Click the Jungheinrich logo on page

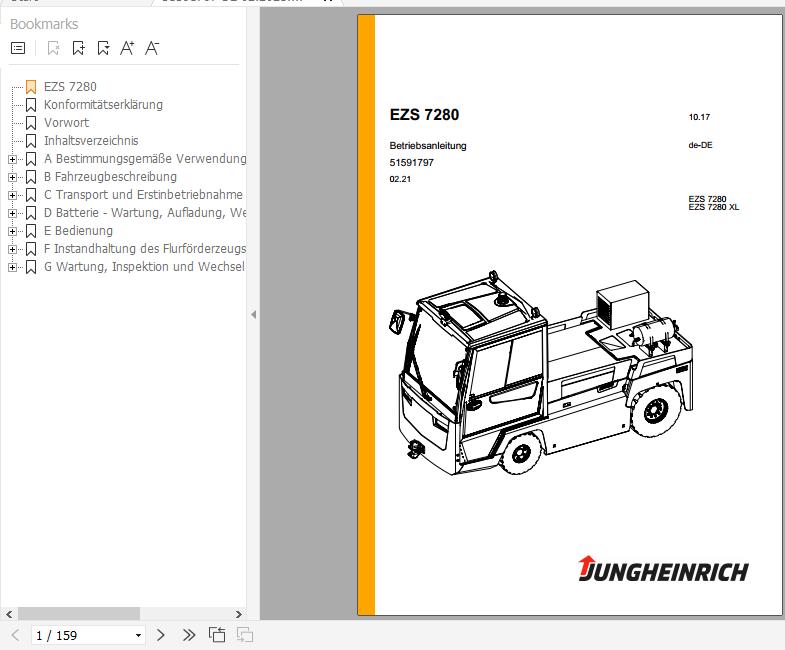[x=663, y=569]
